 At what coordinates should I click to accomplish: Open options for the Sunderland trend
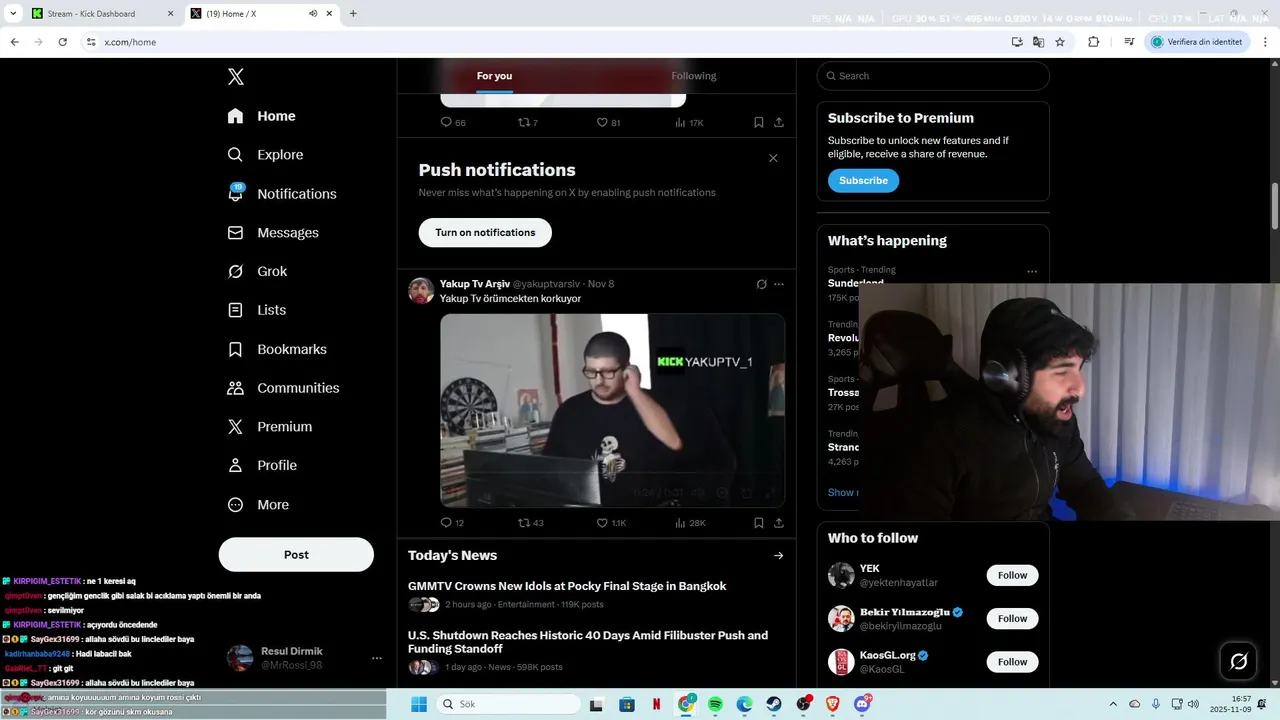(x=1032, y=272)
